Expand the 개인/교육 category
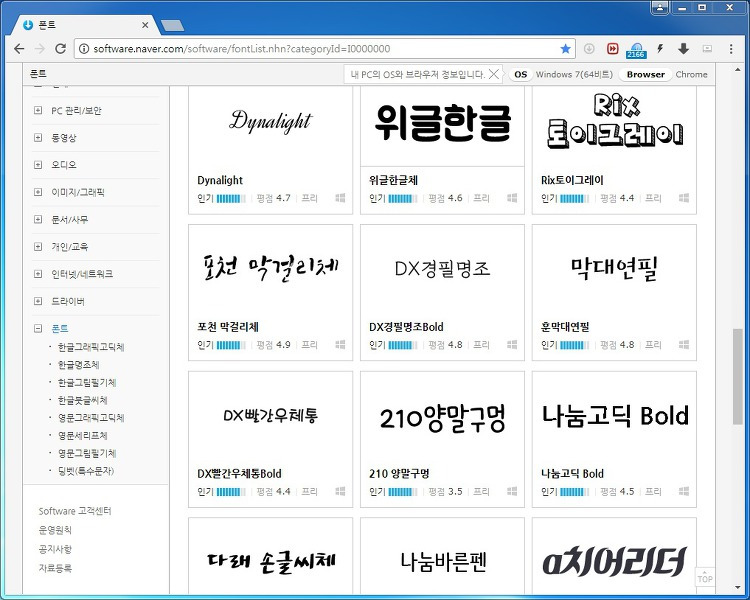 [x=38, y=247]
